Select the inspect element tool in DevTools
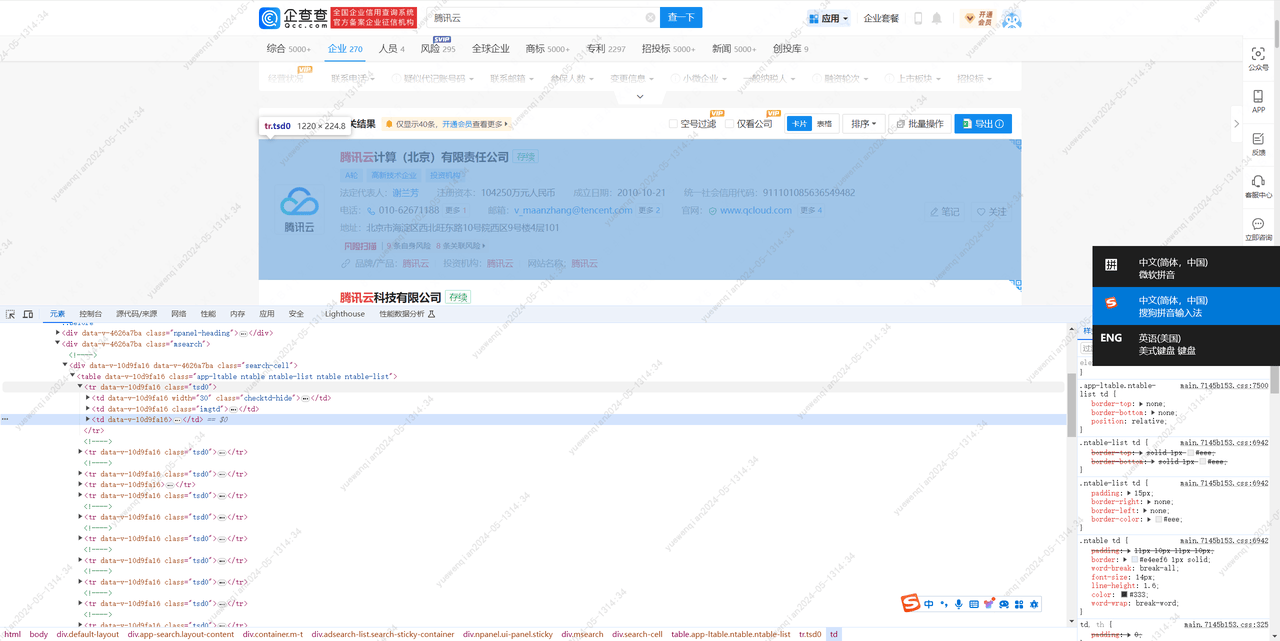 (x=8, y=313)
